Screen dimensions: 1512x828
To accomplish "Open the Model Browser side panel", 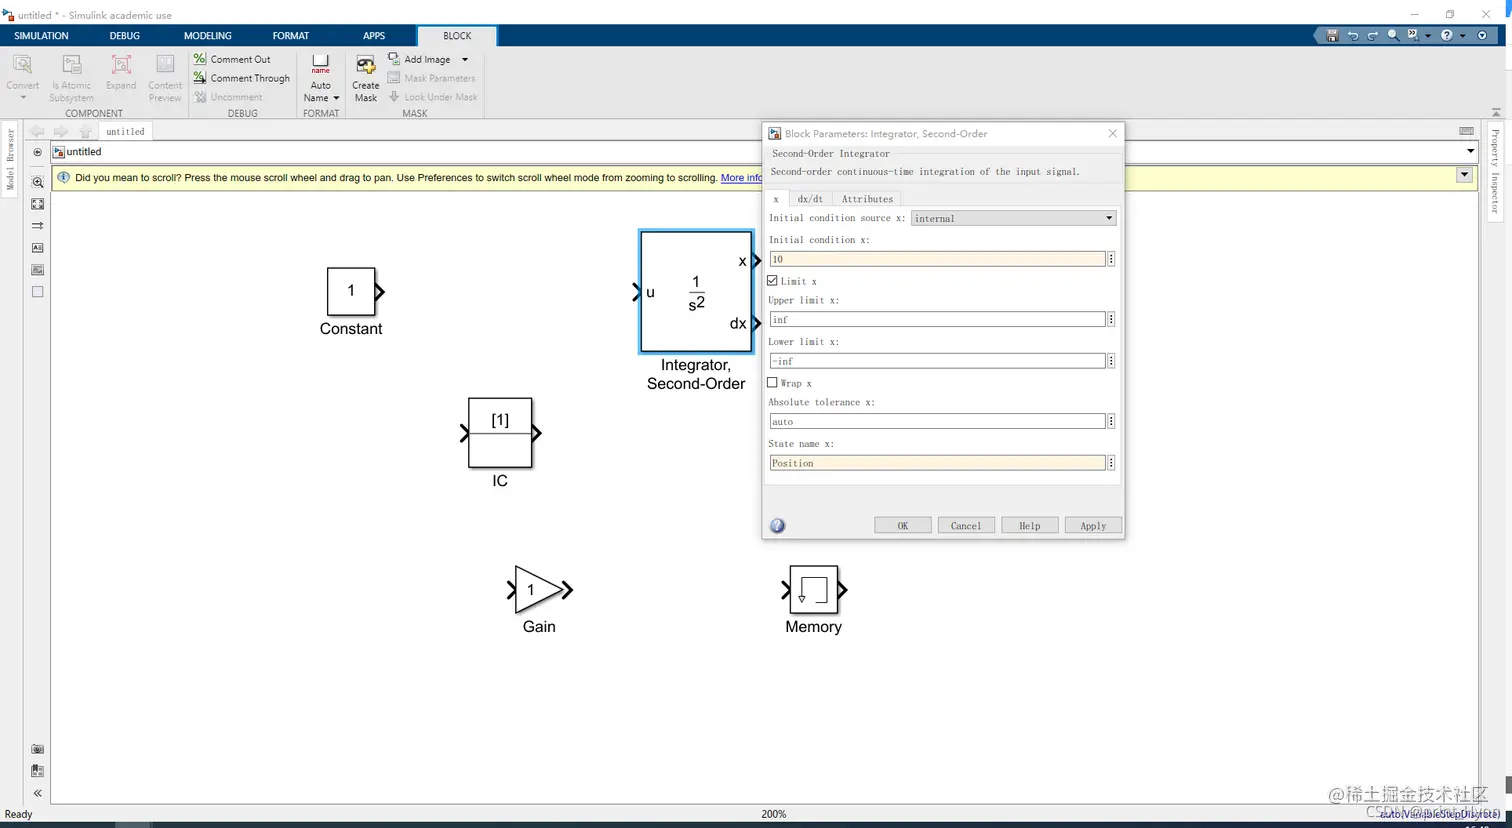I will (11, 159).
